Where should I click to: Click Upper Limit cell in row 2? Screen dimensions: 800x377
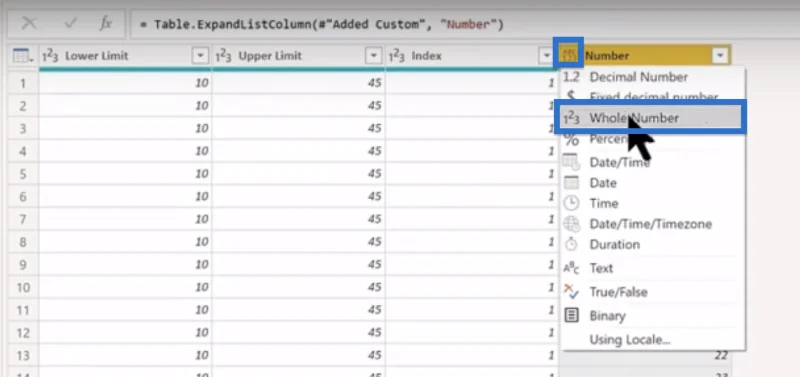pyautogui.click(x=298, y=106)
